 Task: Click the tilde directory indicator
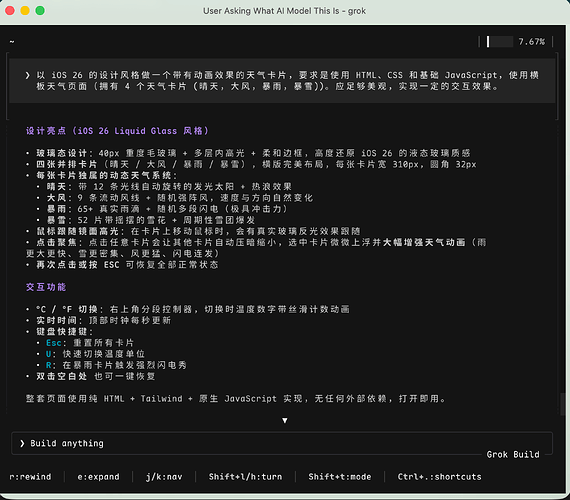(x=12, y=41)
